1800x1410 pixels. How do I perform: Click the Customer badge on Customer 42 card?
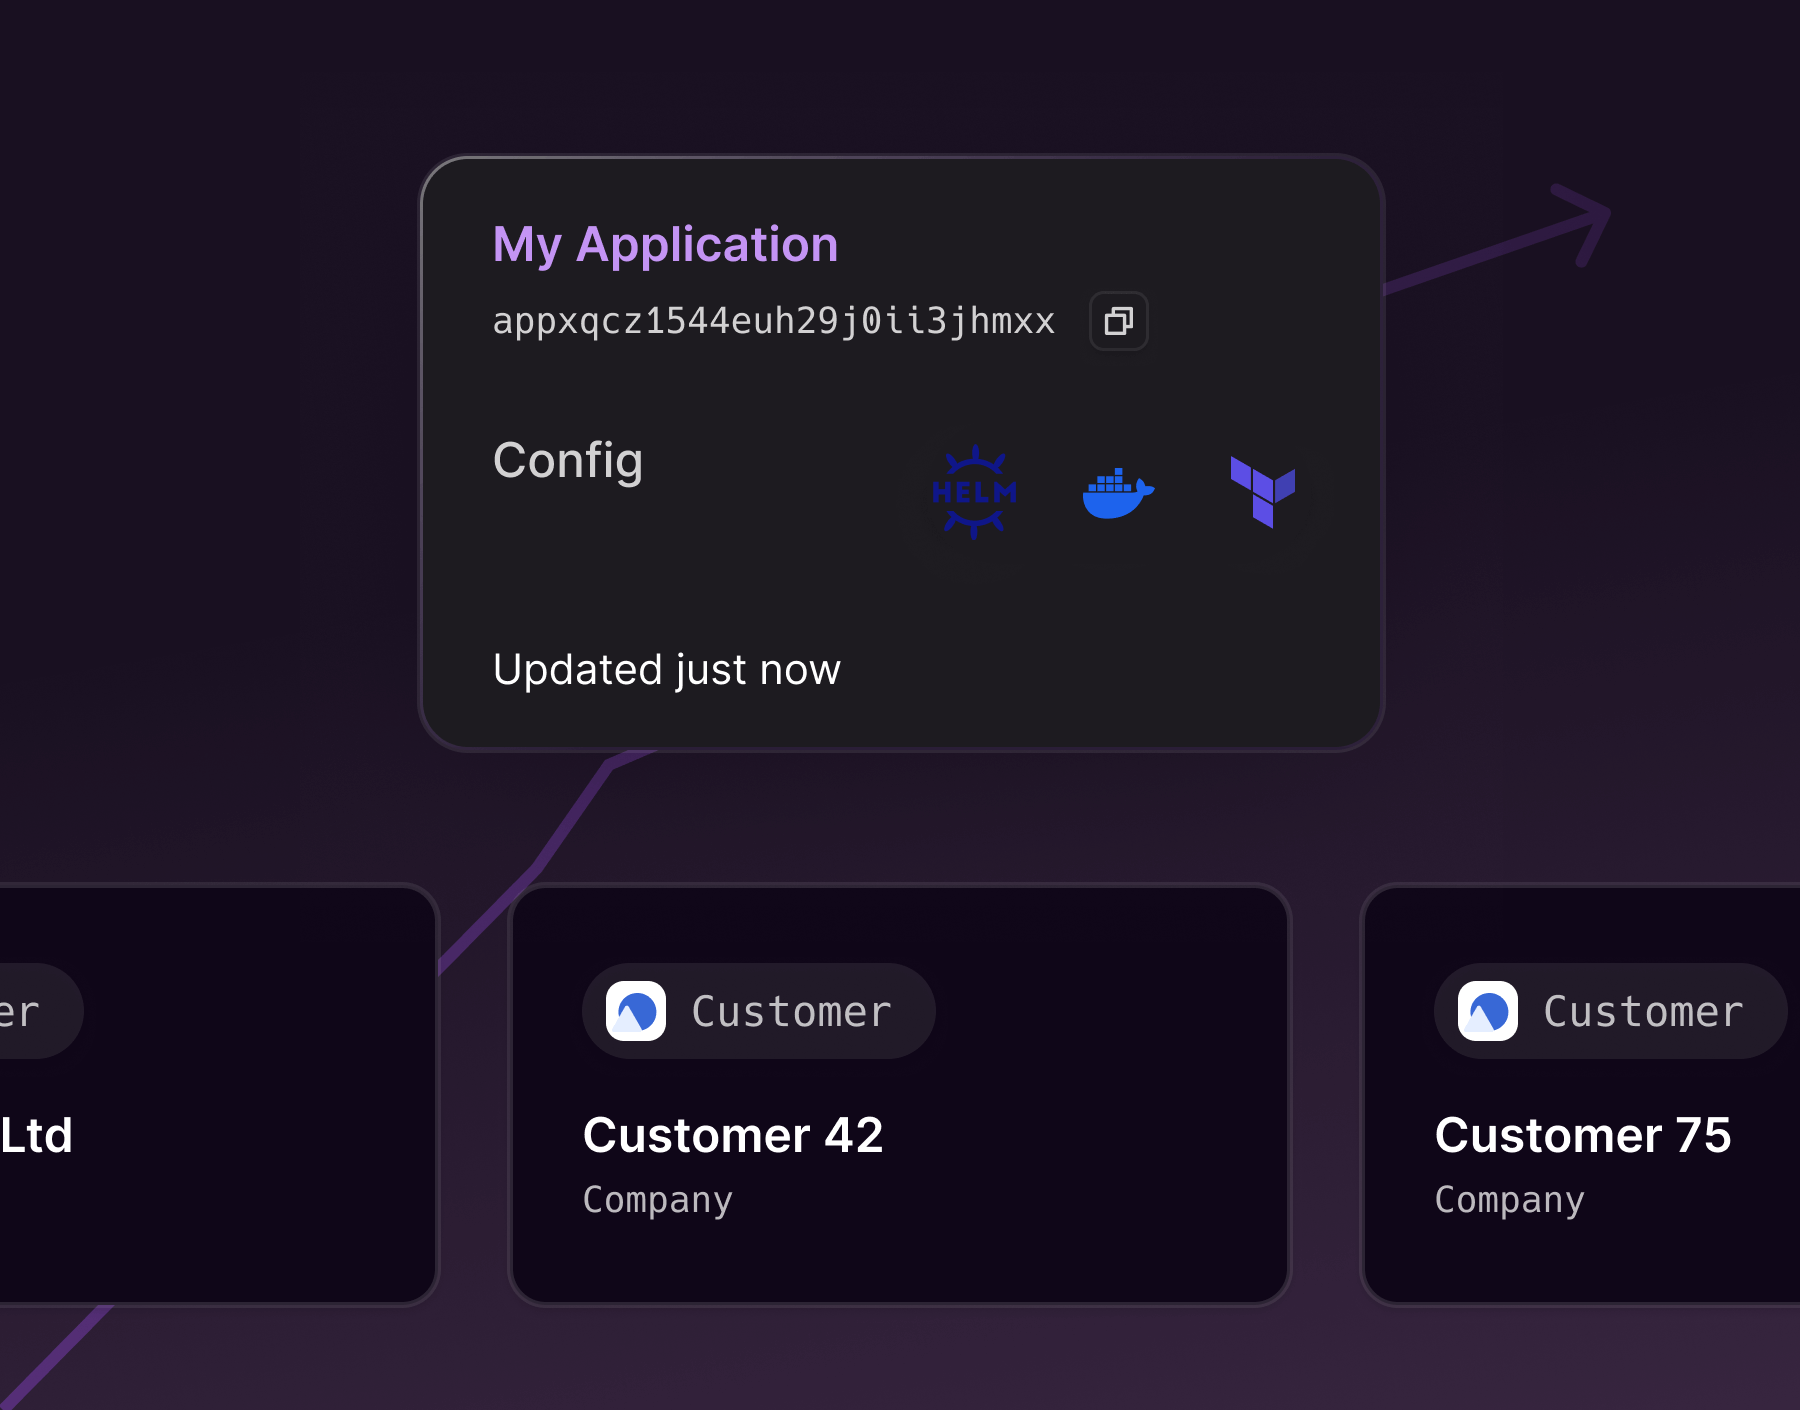point(759,1011)
